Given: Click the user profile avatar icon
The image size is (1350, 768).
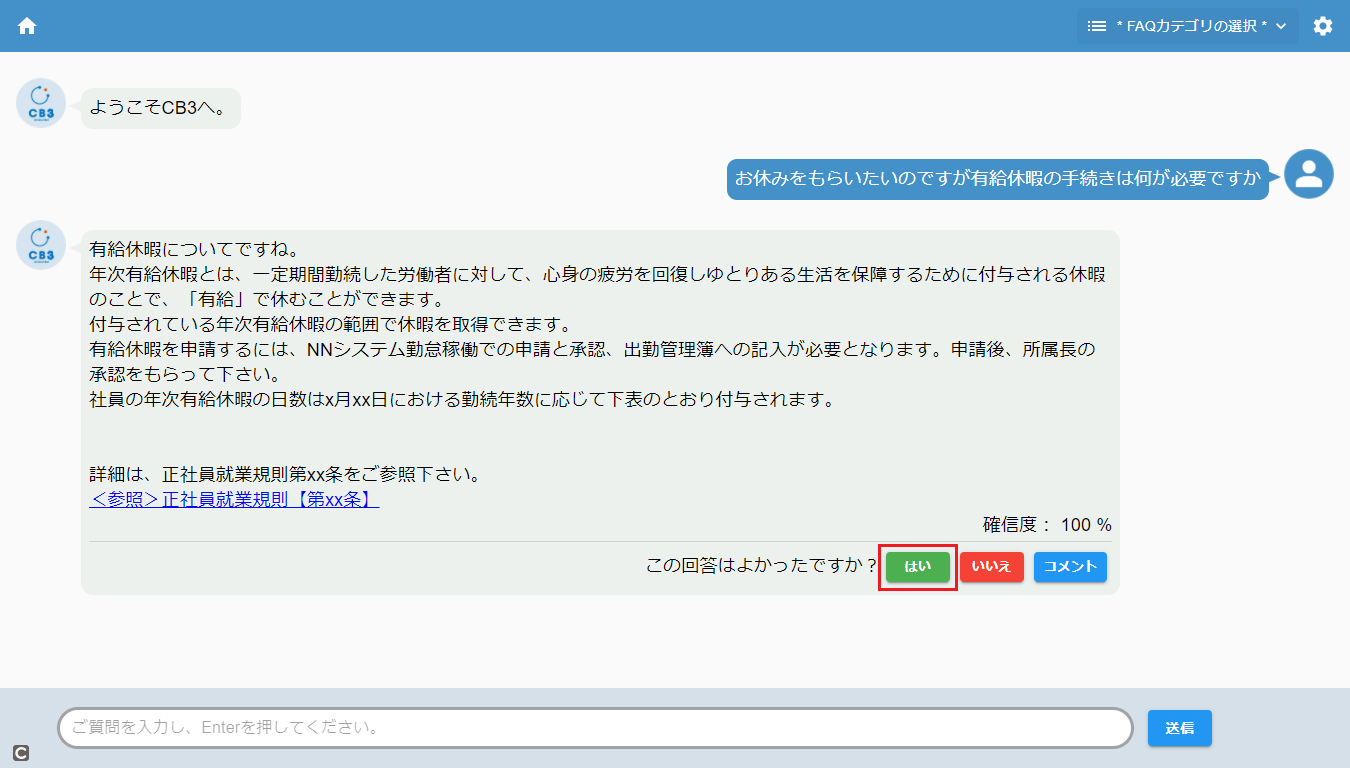Looking at the screenshot, I should [1308, 174].
